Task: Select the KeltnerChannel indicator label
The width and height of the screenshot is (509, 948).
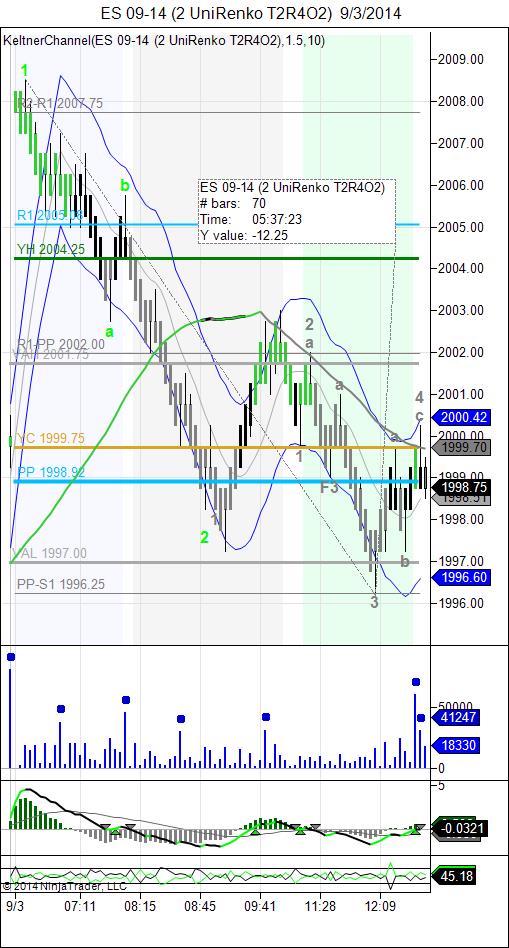Action: [164, 41]
